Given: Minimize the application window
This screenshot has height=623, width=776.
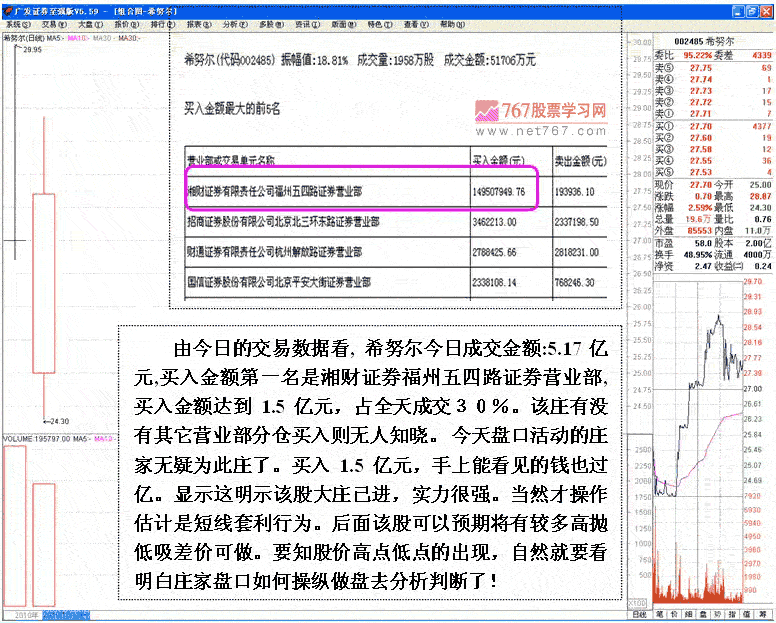Looking at the screenshot, I should point(738,9).
